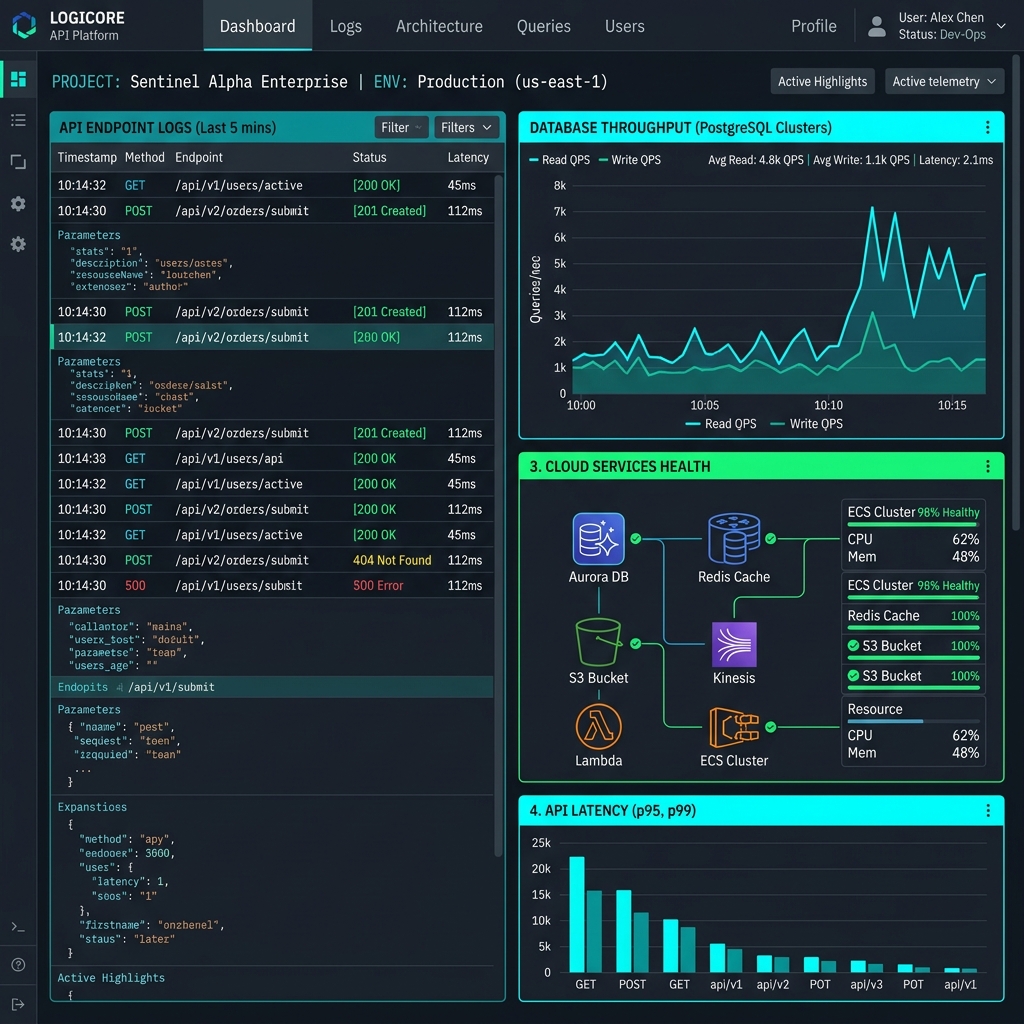Click the page's main vertical scrollbar
The width and height of the screenshot is (1024, 1024).
[x=1016, y=293]
